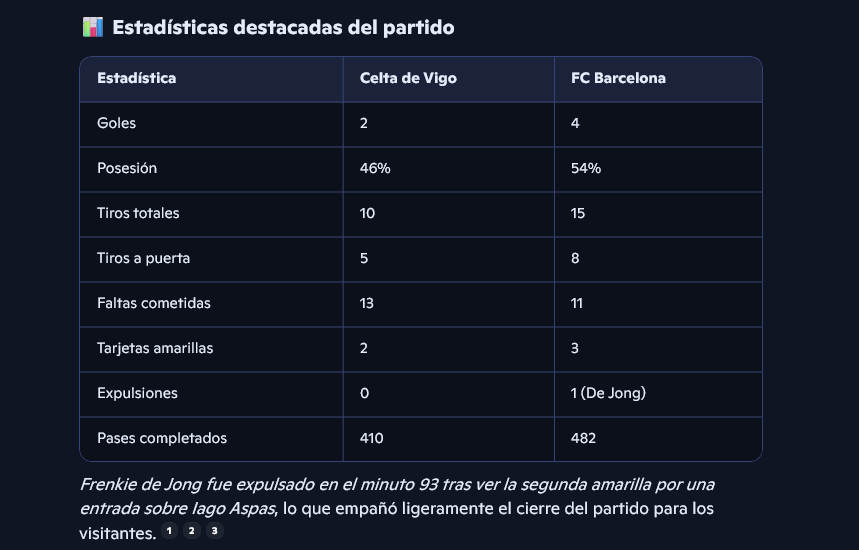Click the '1 (De Jong)' cell

pyautogui.click(x=608, y=393)
